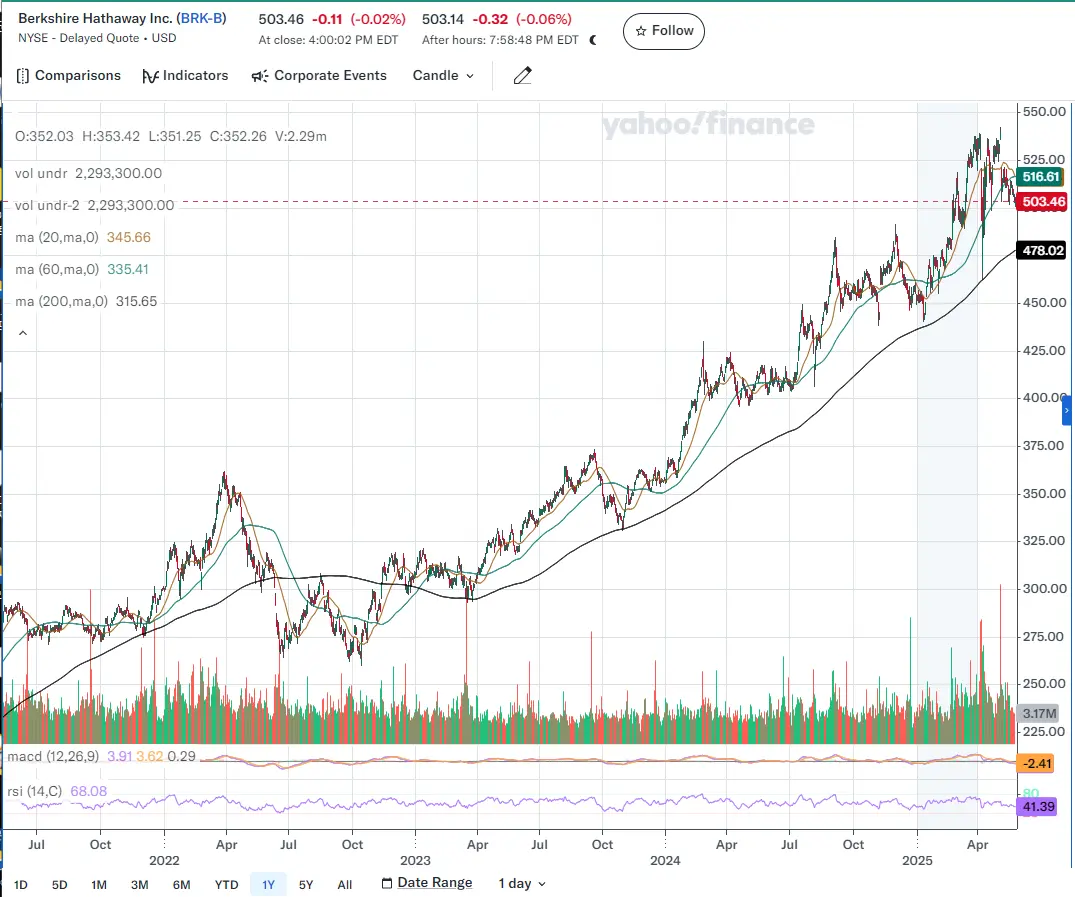Follow the Berkshire Hathaway stock
This screenshot has width=1075, height=897.
tap(664, 31)
